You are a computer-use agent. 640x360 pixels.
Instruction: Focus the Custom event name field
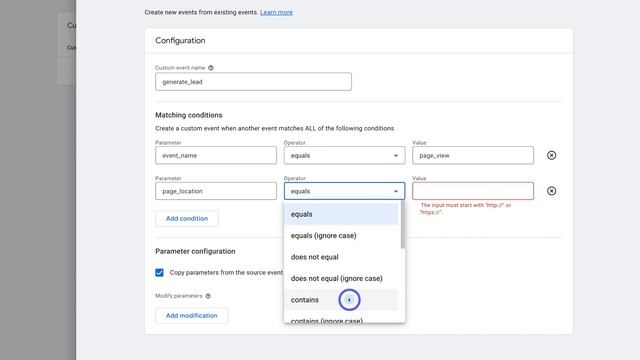pyautogui.click(x=253, y=82)
